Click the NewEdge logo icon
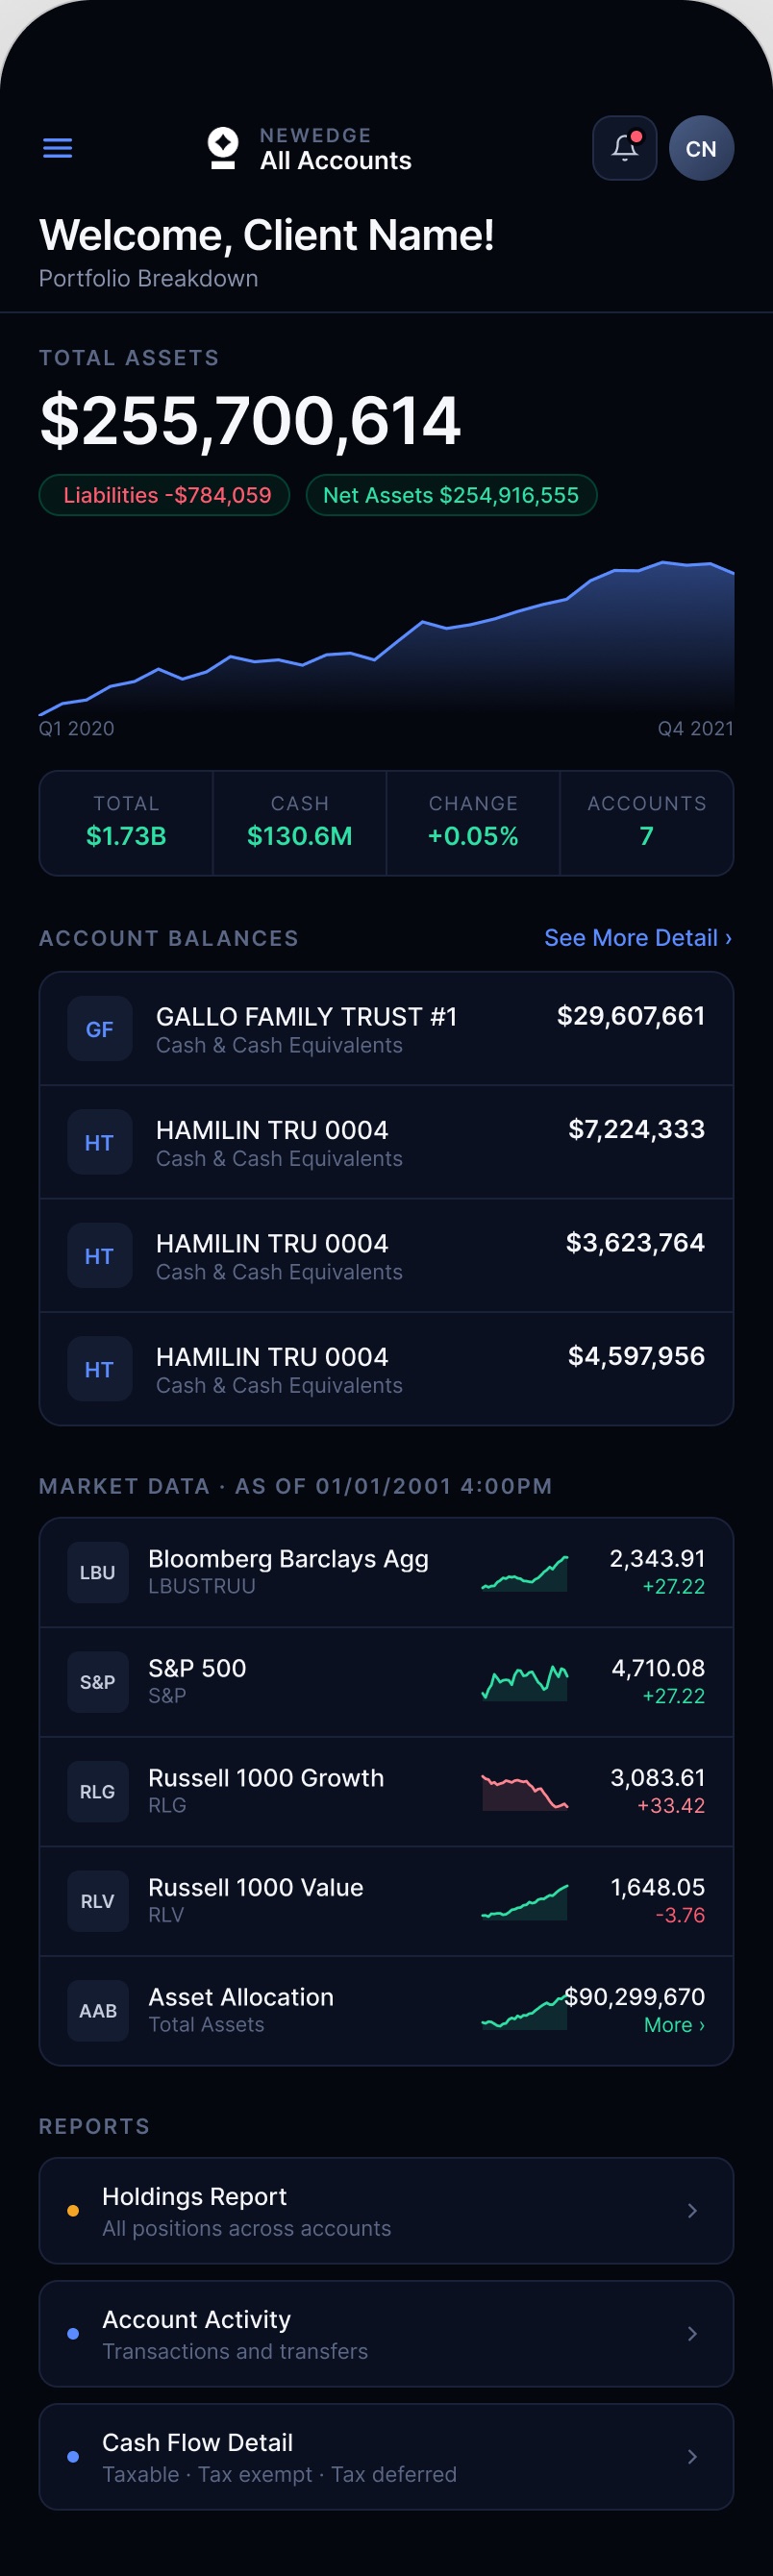The image size is (773, 2576). [x=223, y=148]
